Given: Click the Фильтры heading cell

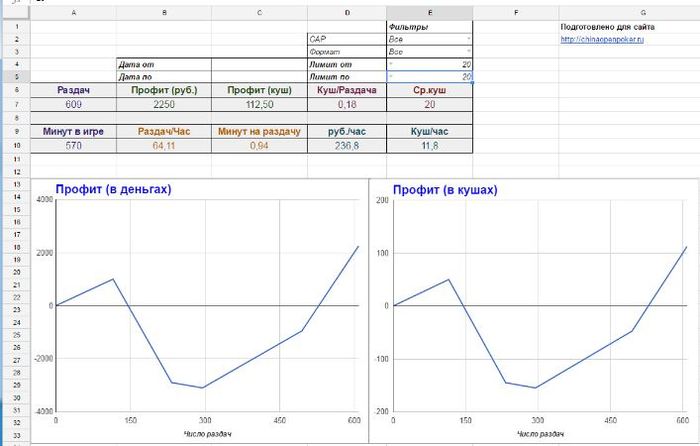Looking at the screenshot, I should pos(429,27).
